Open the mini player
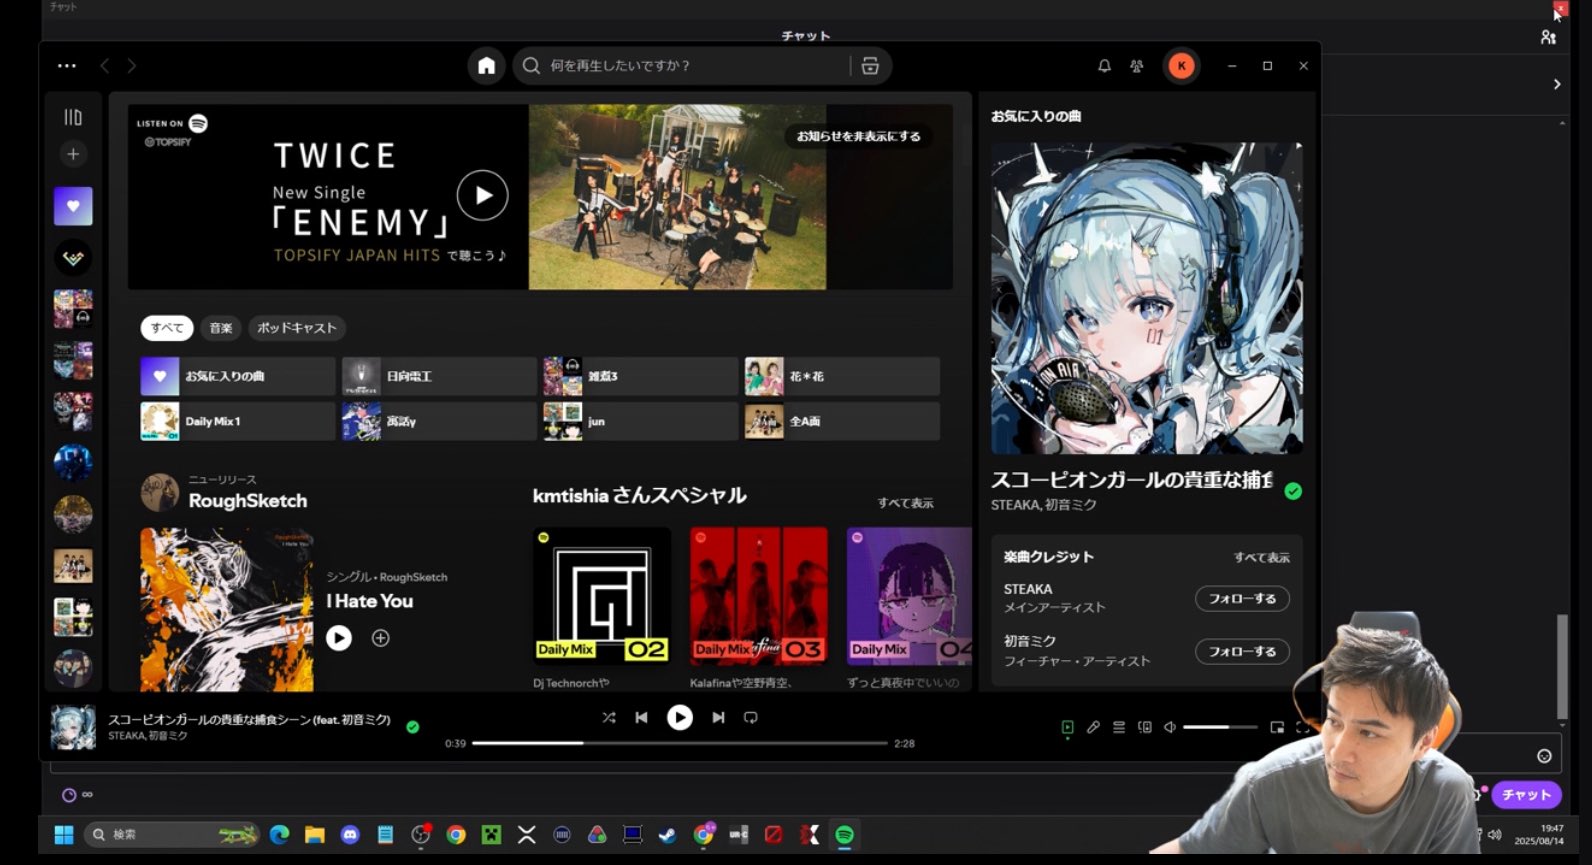Image resolution: width=1592 pixels, height=865 pixels. (x=1277, y=727)
